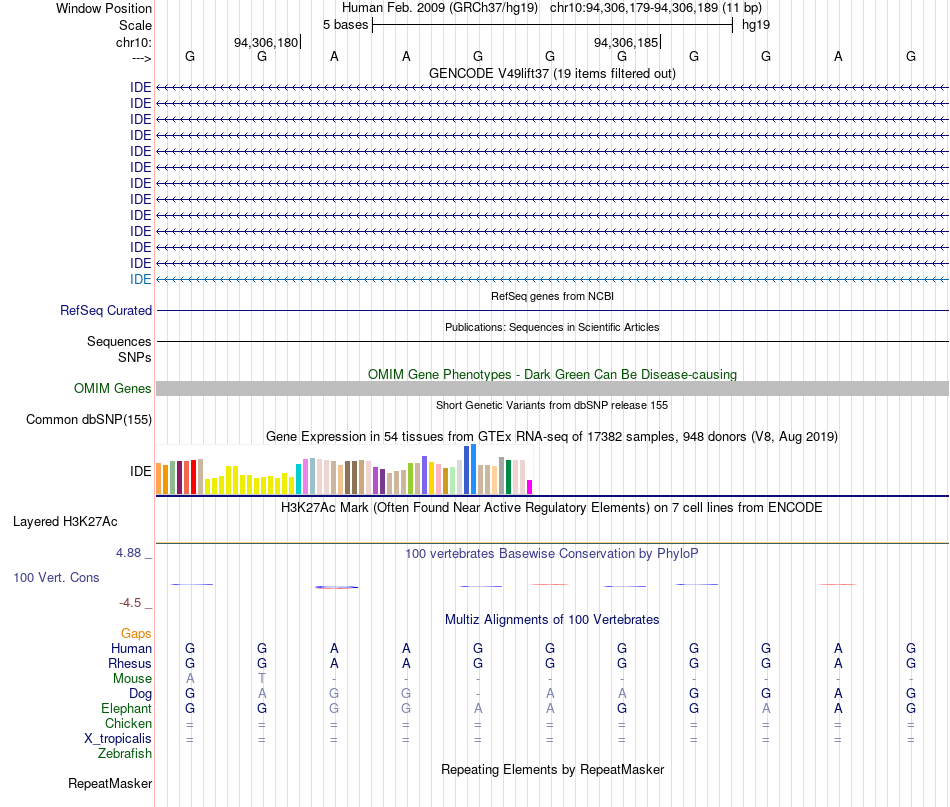Image resolution: width=950 pixels, height=807 pixels.
Task: Click the 5 bases scale bar
Action: [552, 25]
